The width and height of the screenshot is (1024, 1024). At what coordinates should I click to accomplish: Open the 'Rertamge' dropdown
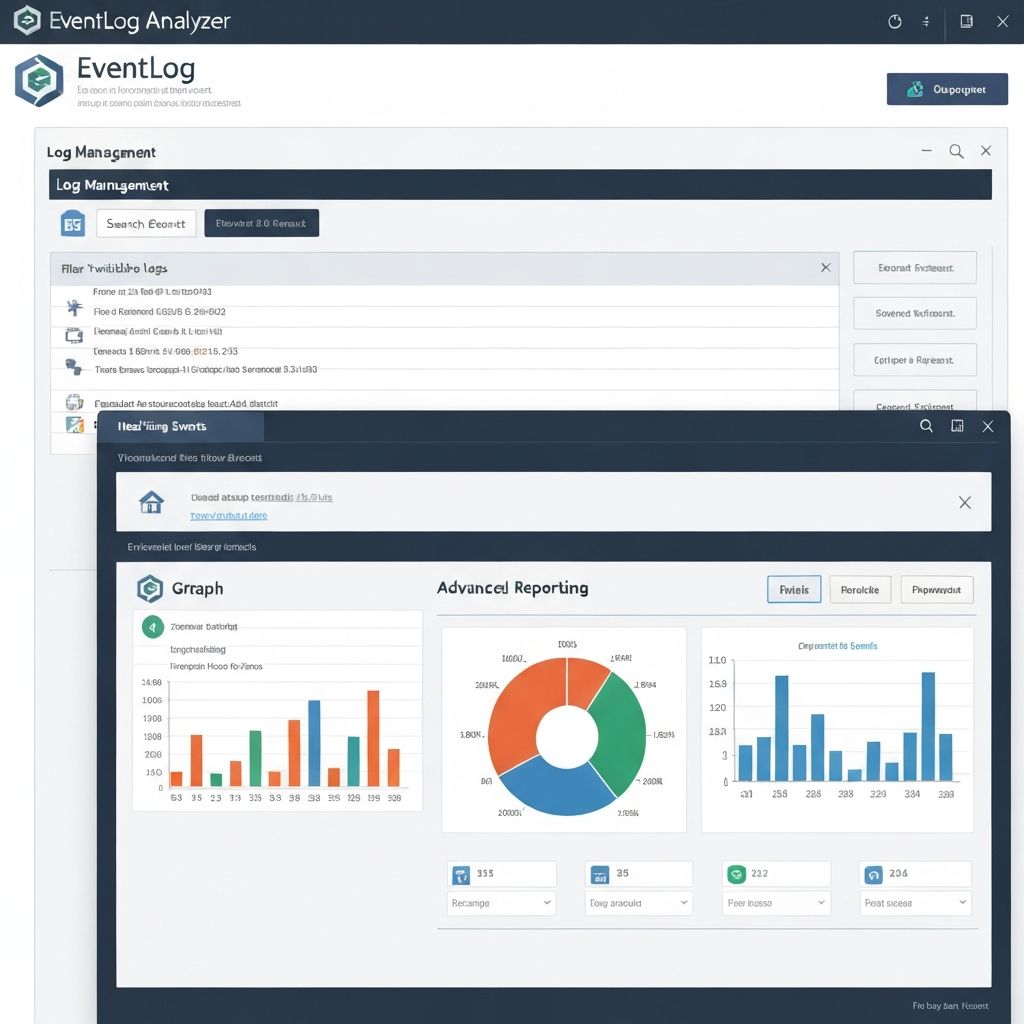pos(501,903)
